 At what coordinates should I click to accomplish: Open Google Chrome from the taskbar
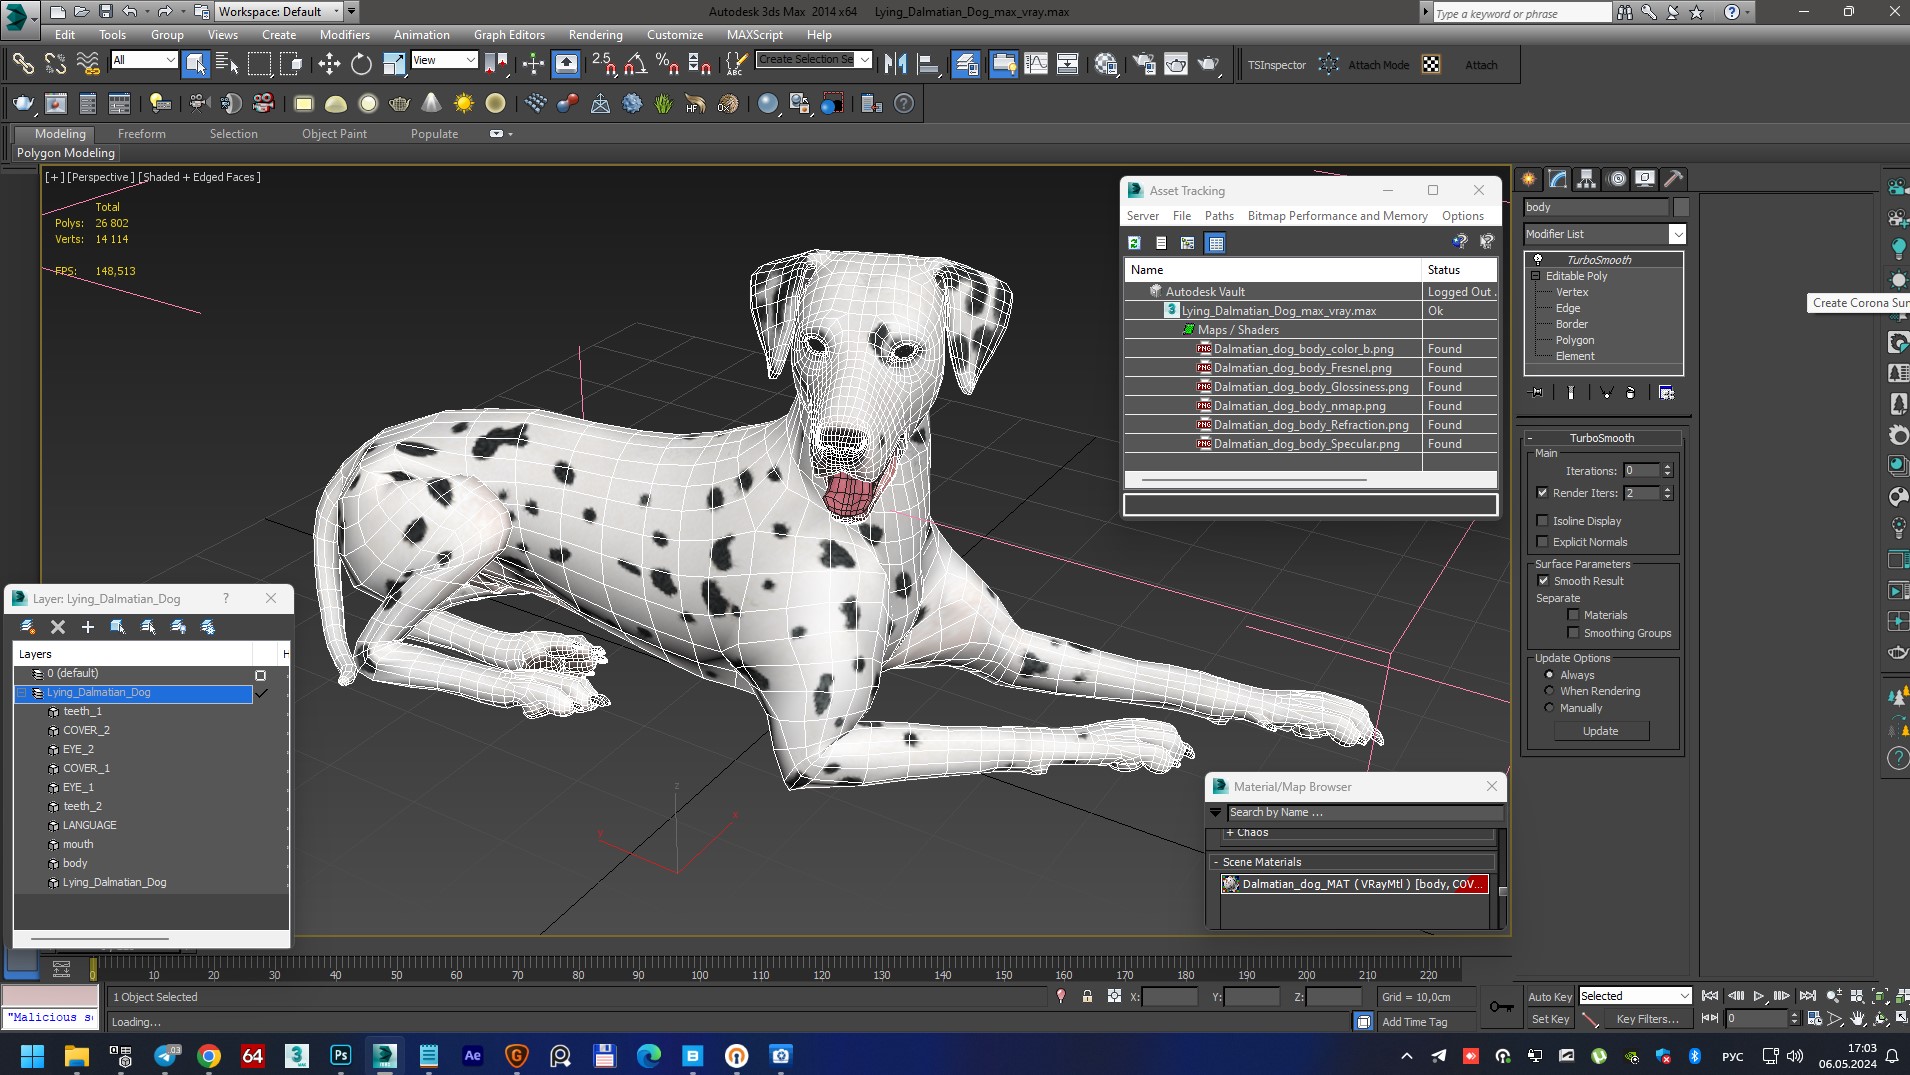pyautogui.click(x=209, y=1055)
